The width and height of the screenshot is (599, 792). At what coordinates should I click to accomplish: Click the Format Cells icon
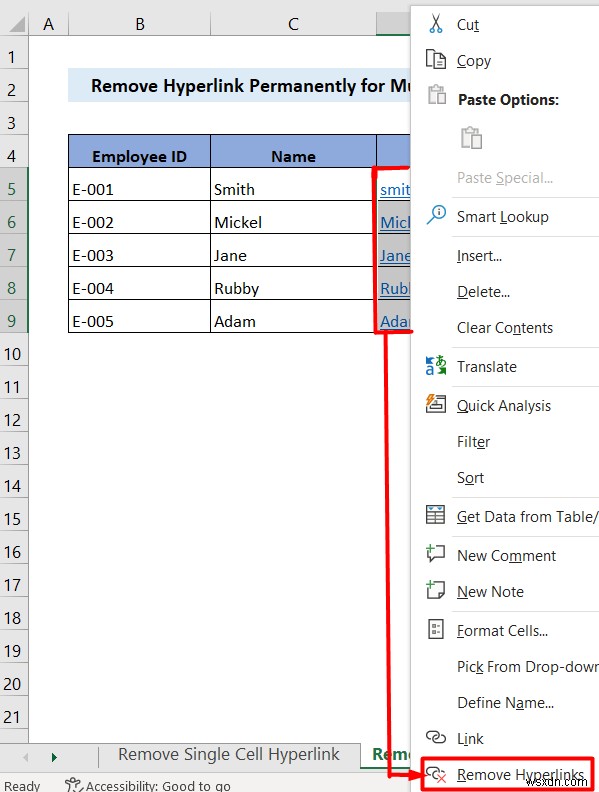coord(435,629)
